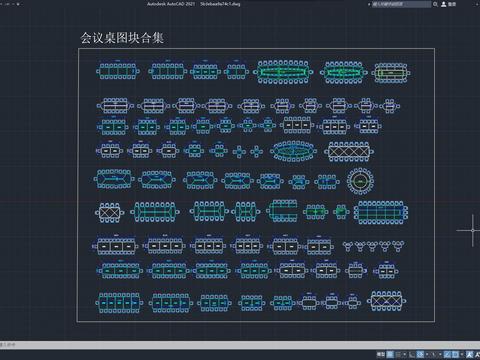Image resolution: width=480 pixels, height=360 pixels.
Task: Expand the object snap settings arrow
Action: point(462,354)
